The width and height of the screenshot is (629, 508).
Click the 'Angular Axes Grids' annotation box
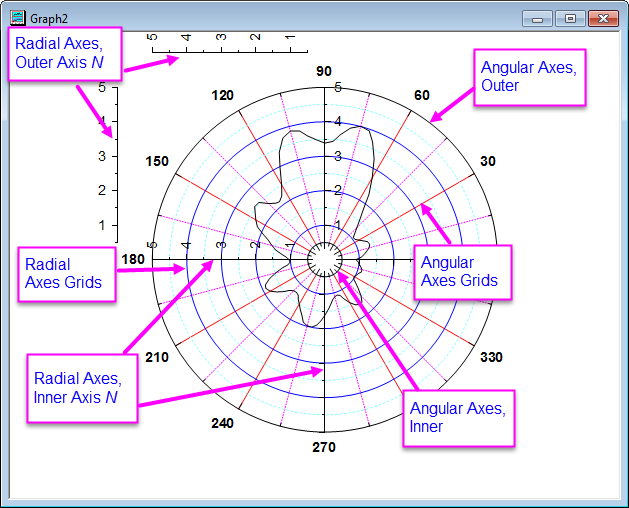461,271
